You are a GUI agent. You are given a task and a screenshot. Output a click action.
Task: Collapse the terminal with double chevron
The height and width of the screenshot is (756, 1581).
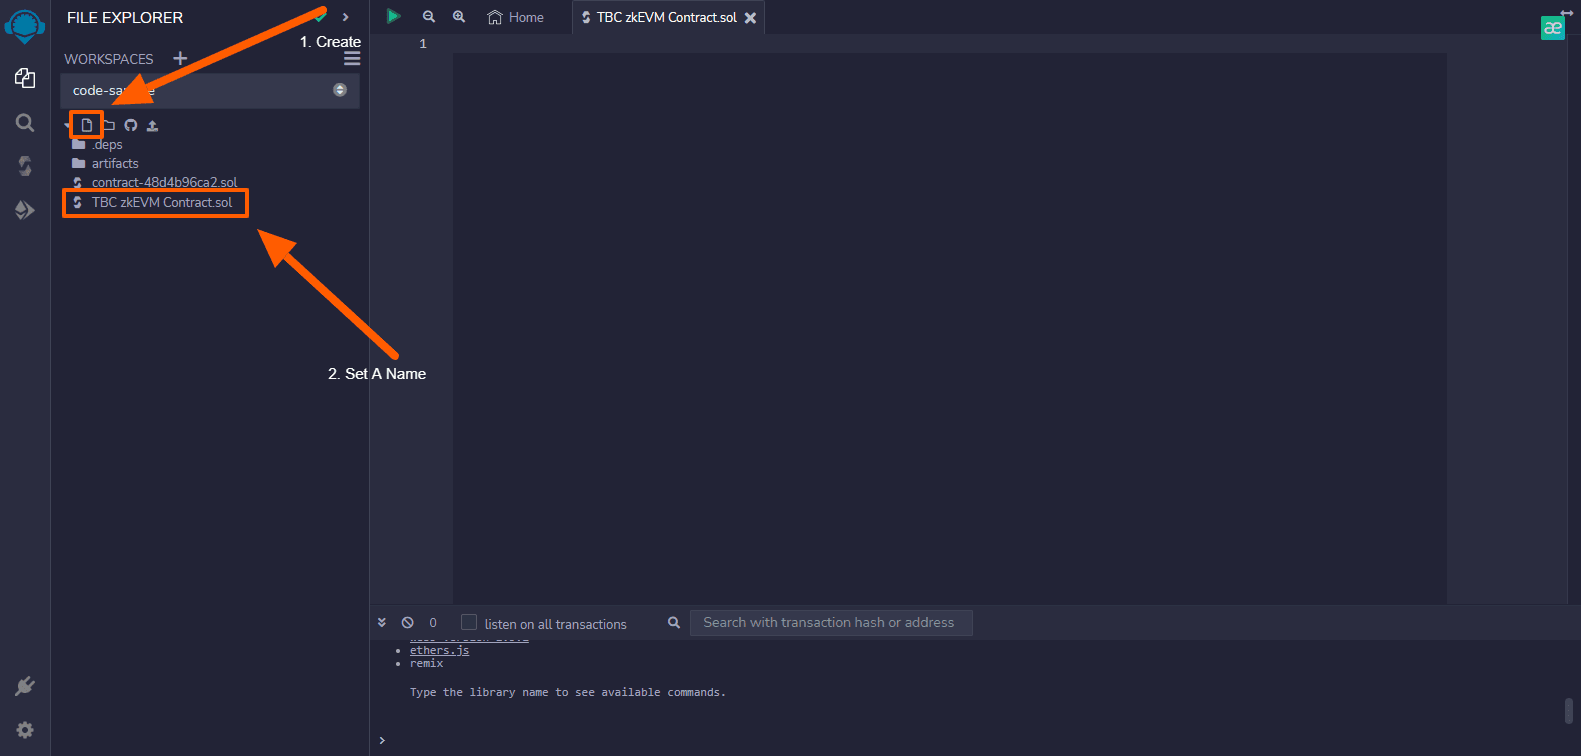point(382,622)
